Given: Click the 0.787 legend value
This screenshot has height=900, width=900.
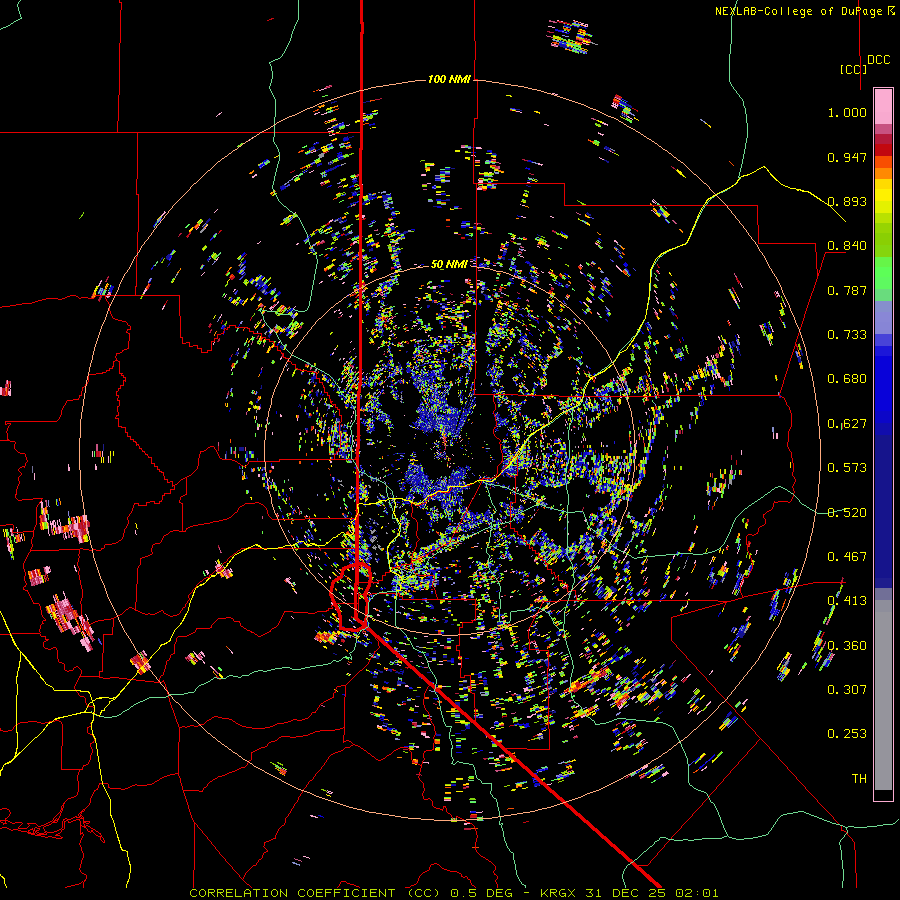Looking at the screenshot, I should pos(847,290).
